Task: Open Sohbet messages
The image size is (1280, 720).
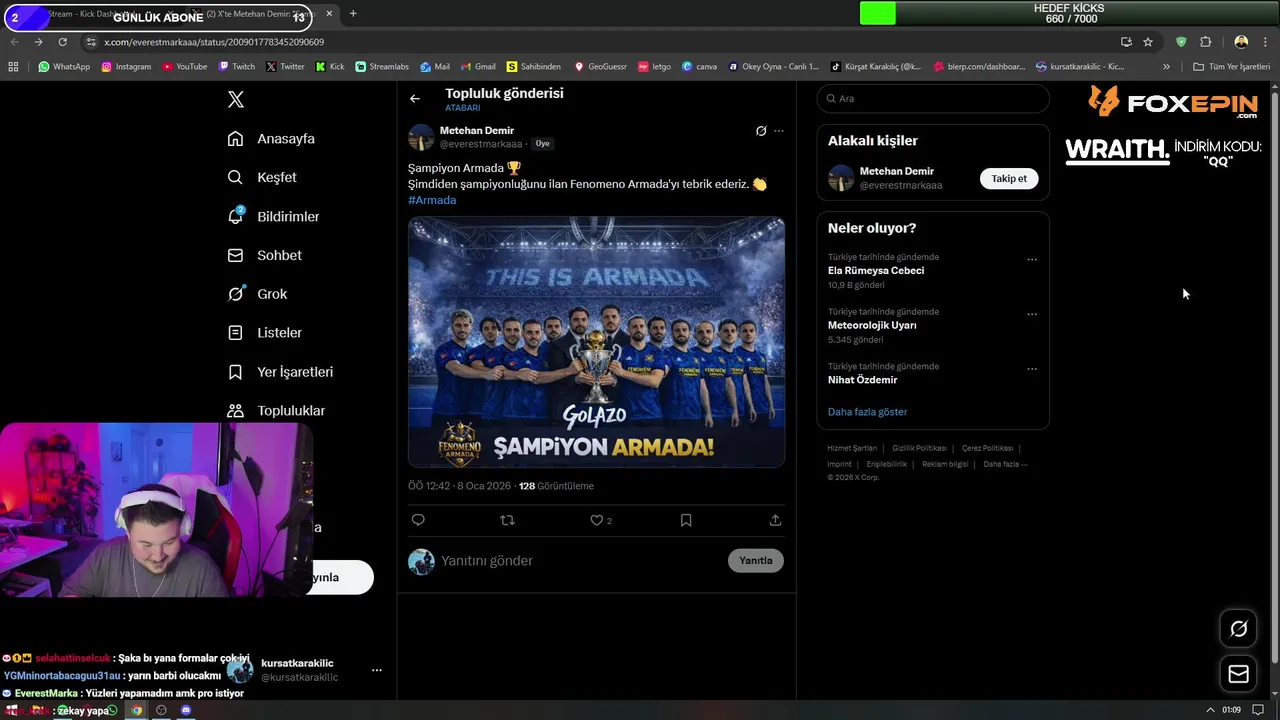Action: click(264, 255)
